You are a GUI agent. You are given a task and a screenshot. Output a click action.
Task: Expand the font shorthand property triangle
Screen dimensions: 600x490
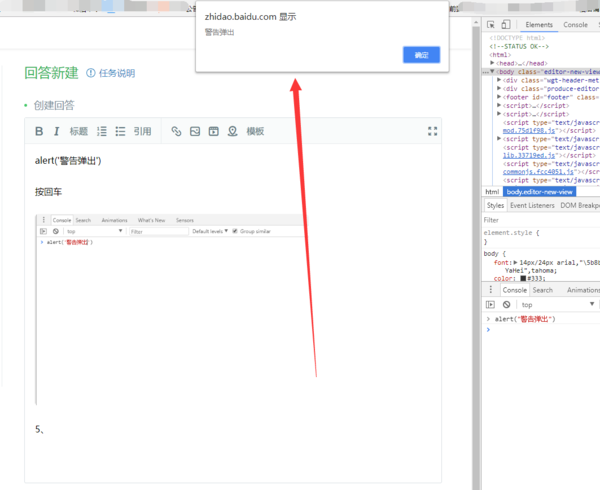coord(515,262)
